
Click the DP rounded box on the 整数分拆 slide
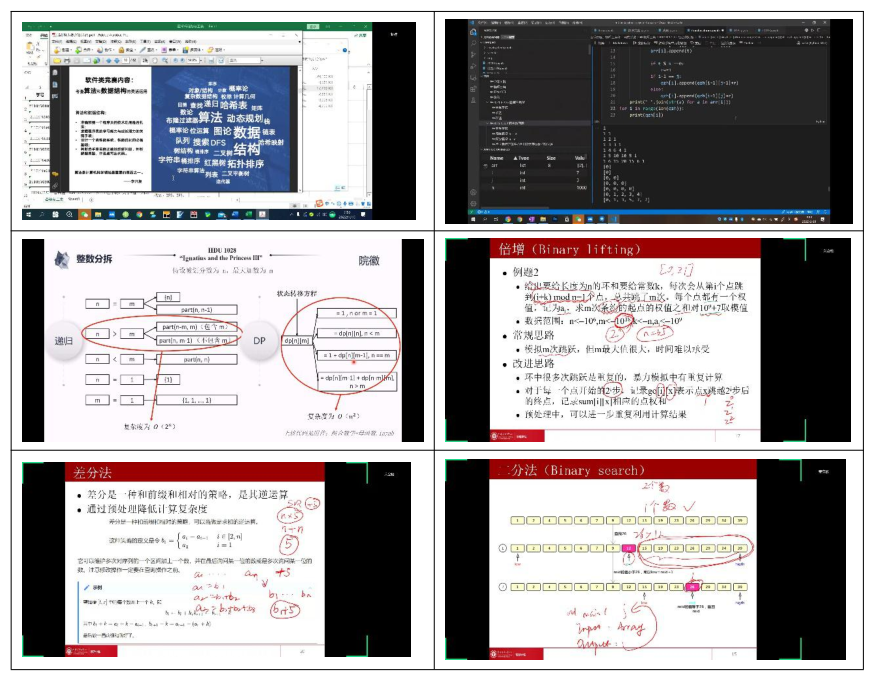255,339
